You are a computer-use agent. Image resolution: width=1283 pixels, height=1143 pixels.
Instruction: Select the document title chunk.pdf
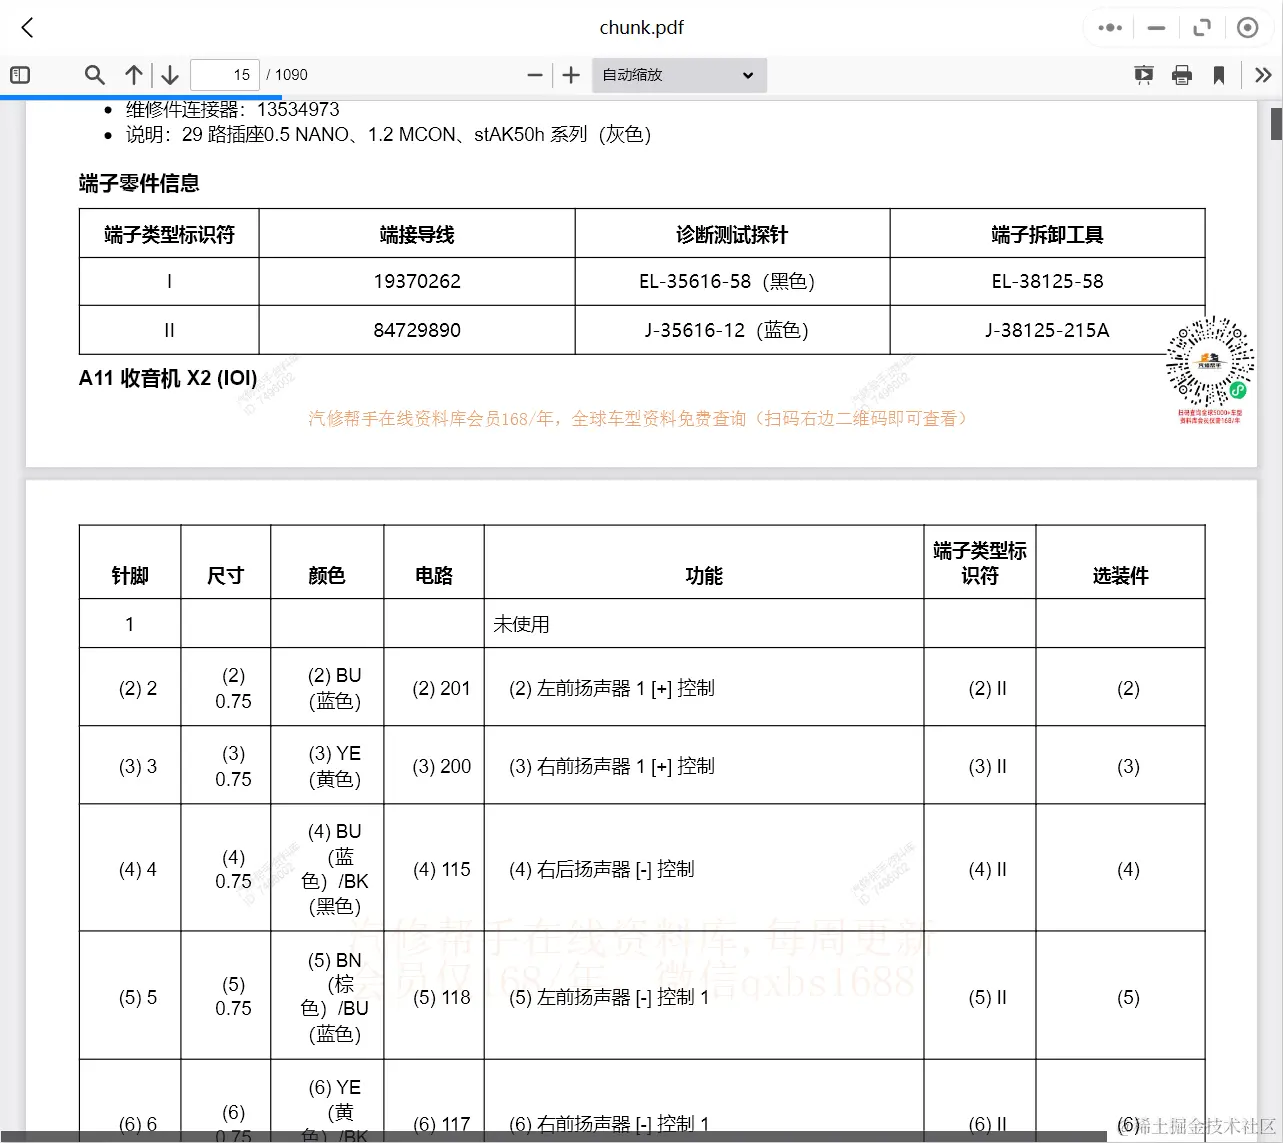tap(641, 28)
